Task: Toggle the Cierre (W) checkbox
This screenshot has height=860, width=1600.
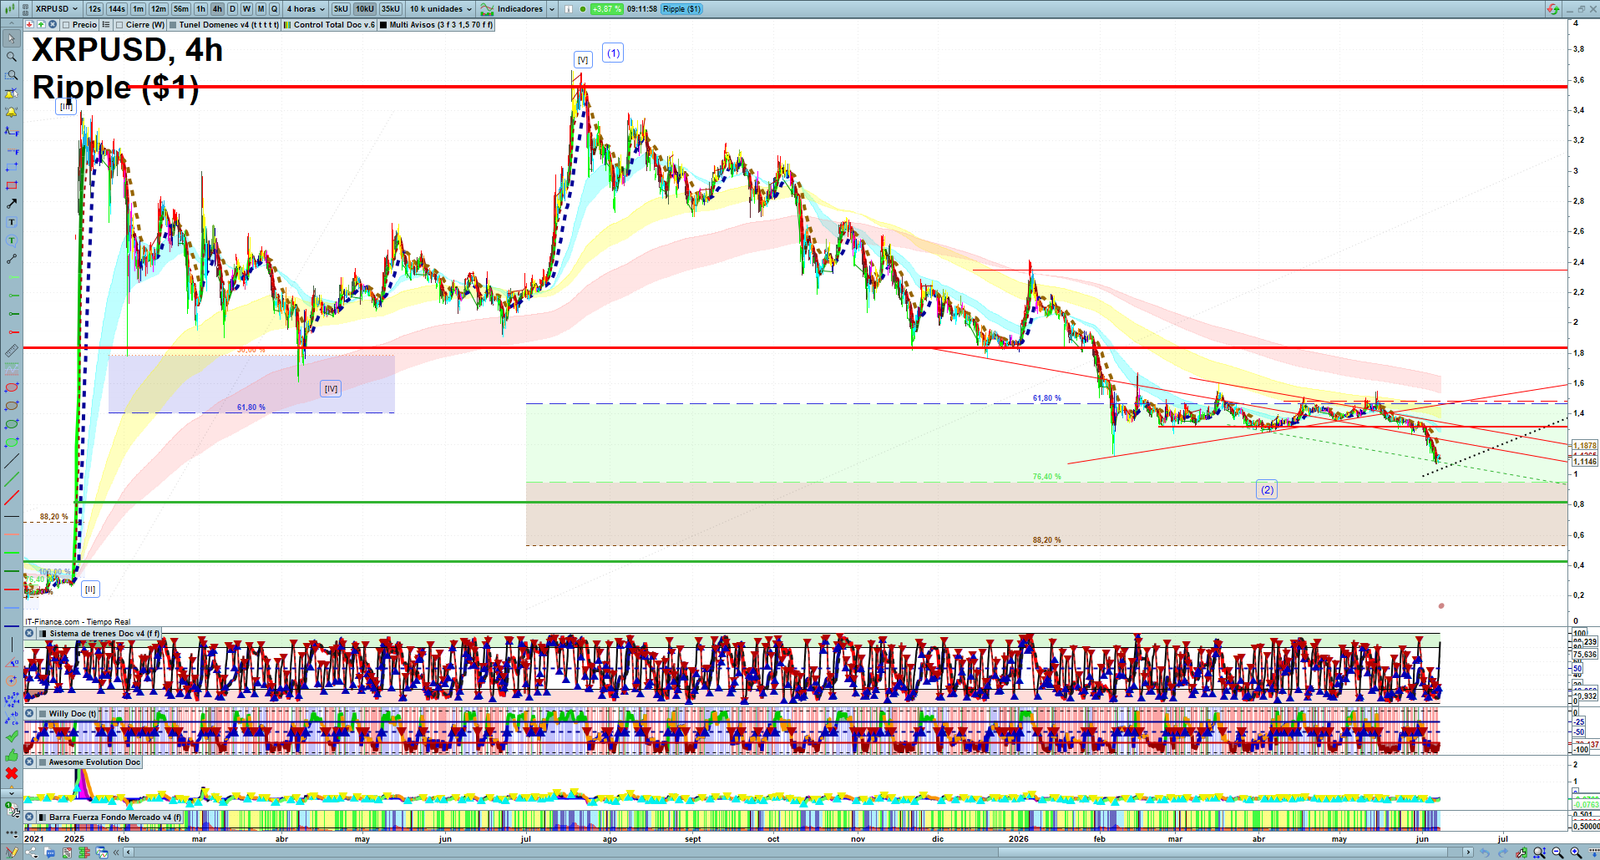Action: tap(120, 25)
